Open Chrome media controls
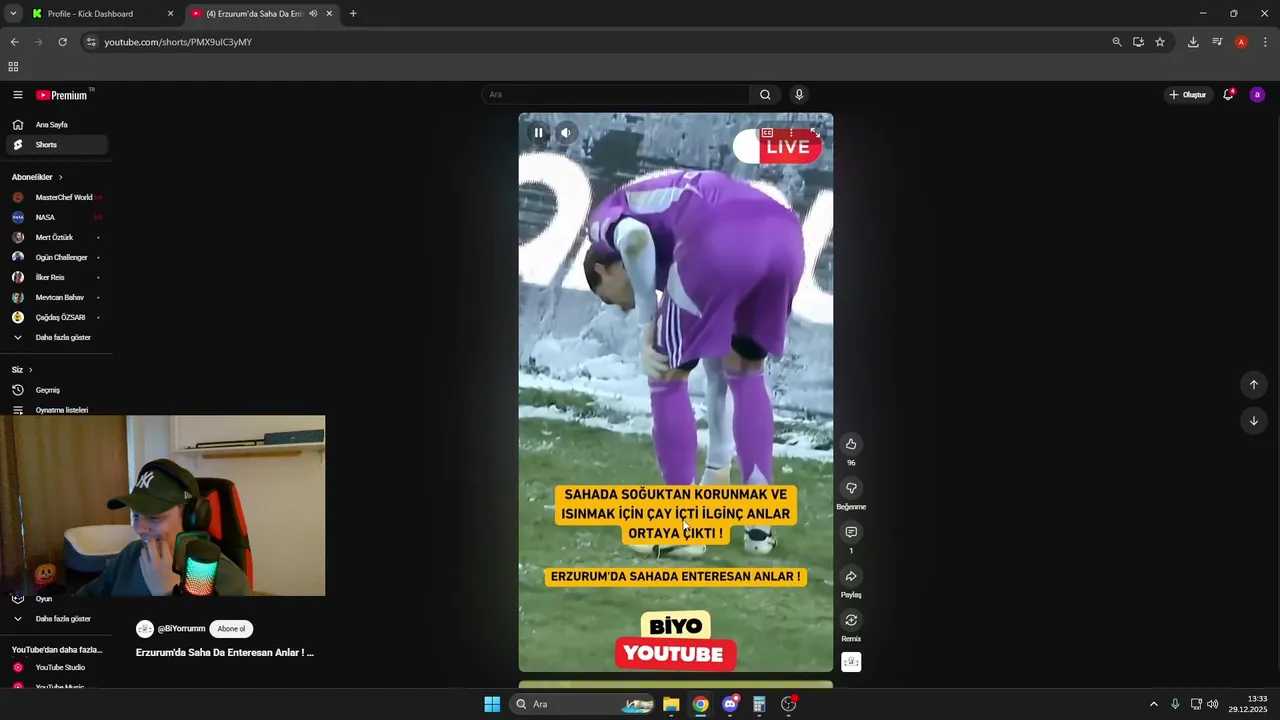Screen dimensions: 1280x720 (1217, 42)
